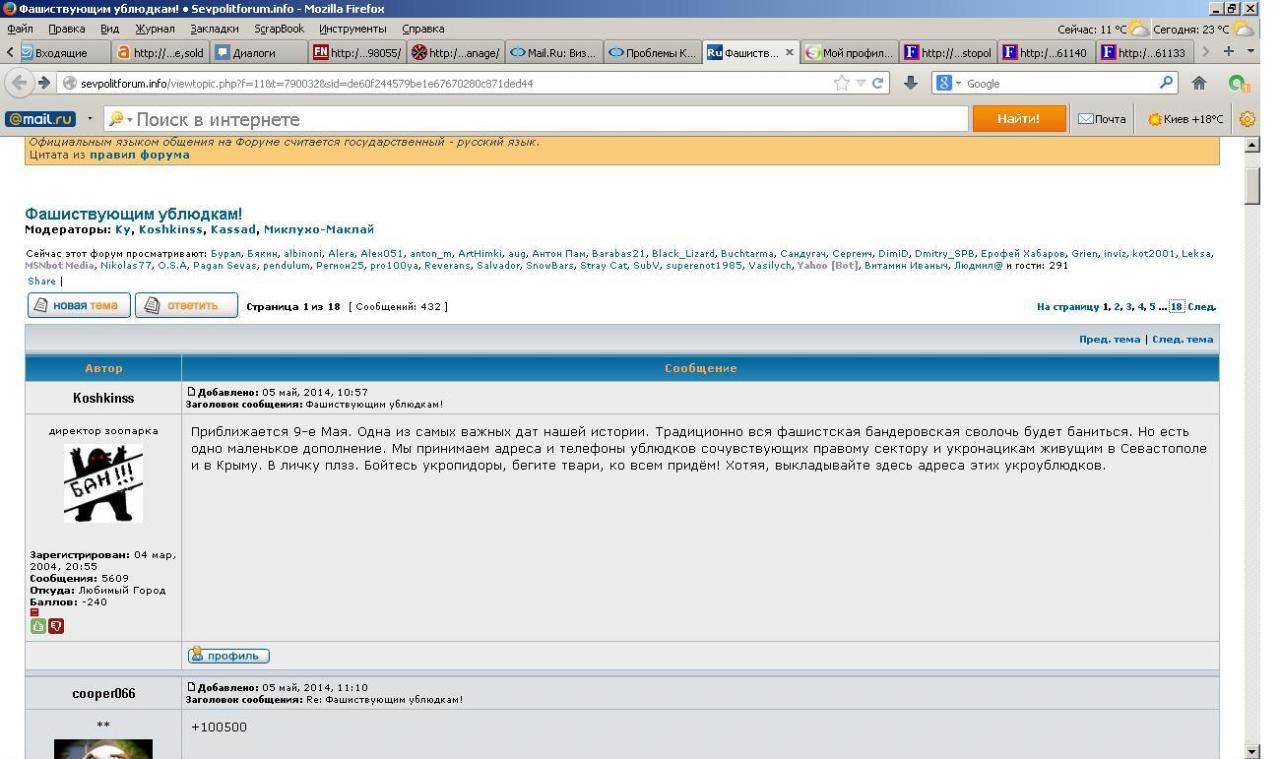Image resolution: width=1280 pixels, height=759 pixels.
Task: Click the browser back arrow button
Action: [16, 84]
